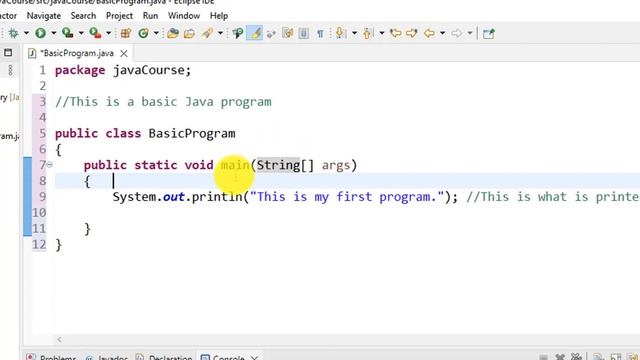The height and width of the screenshot is (360, 640).
Task: Click the Forward navigation gray arrow
Action: 457,33
